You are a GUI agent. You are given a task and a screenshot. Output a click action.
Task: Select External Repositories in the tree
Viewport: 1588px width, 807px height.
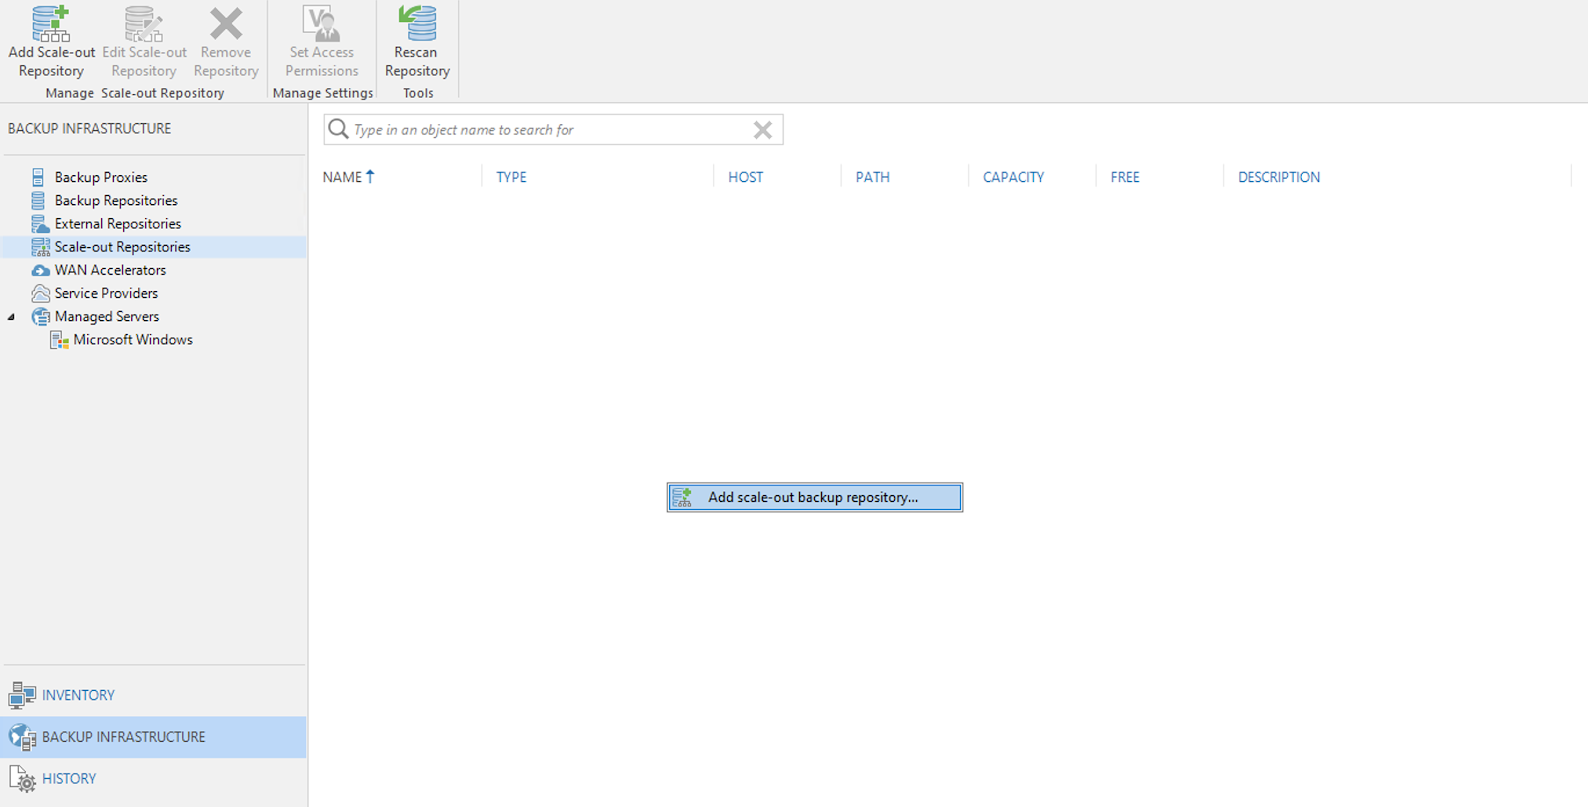[118, 224]
